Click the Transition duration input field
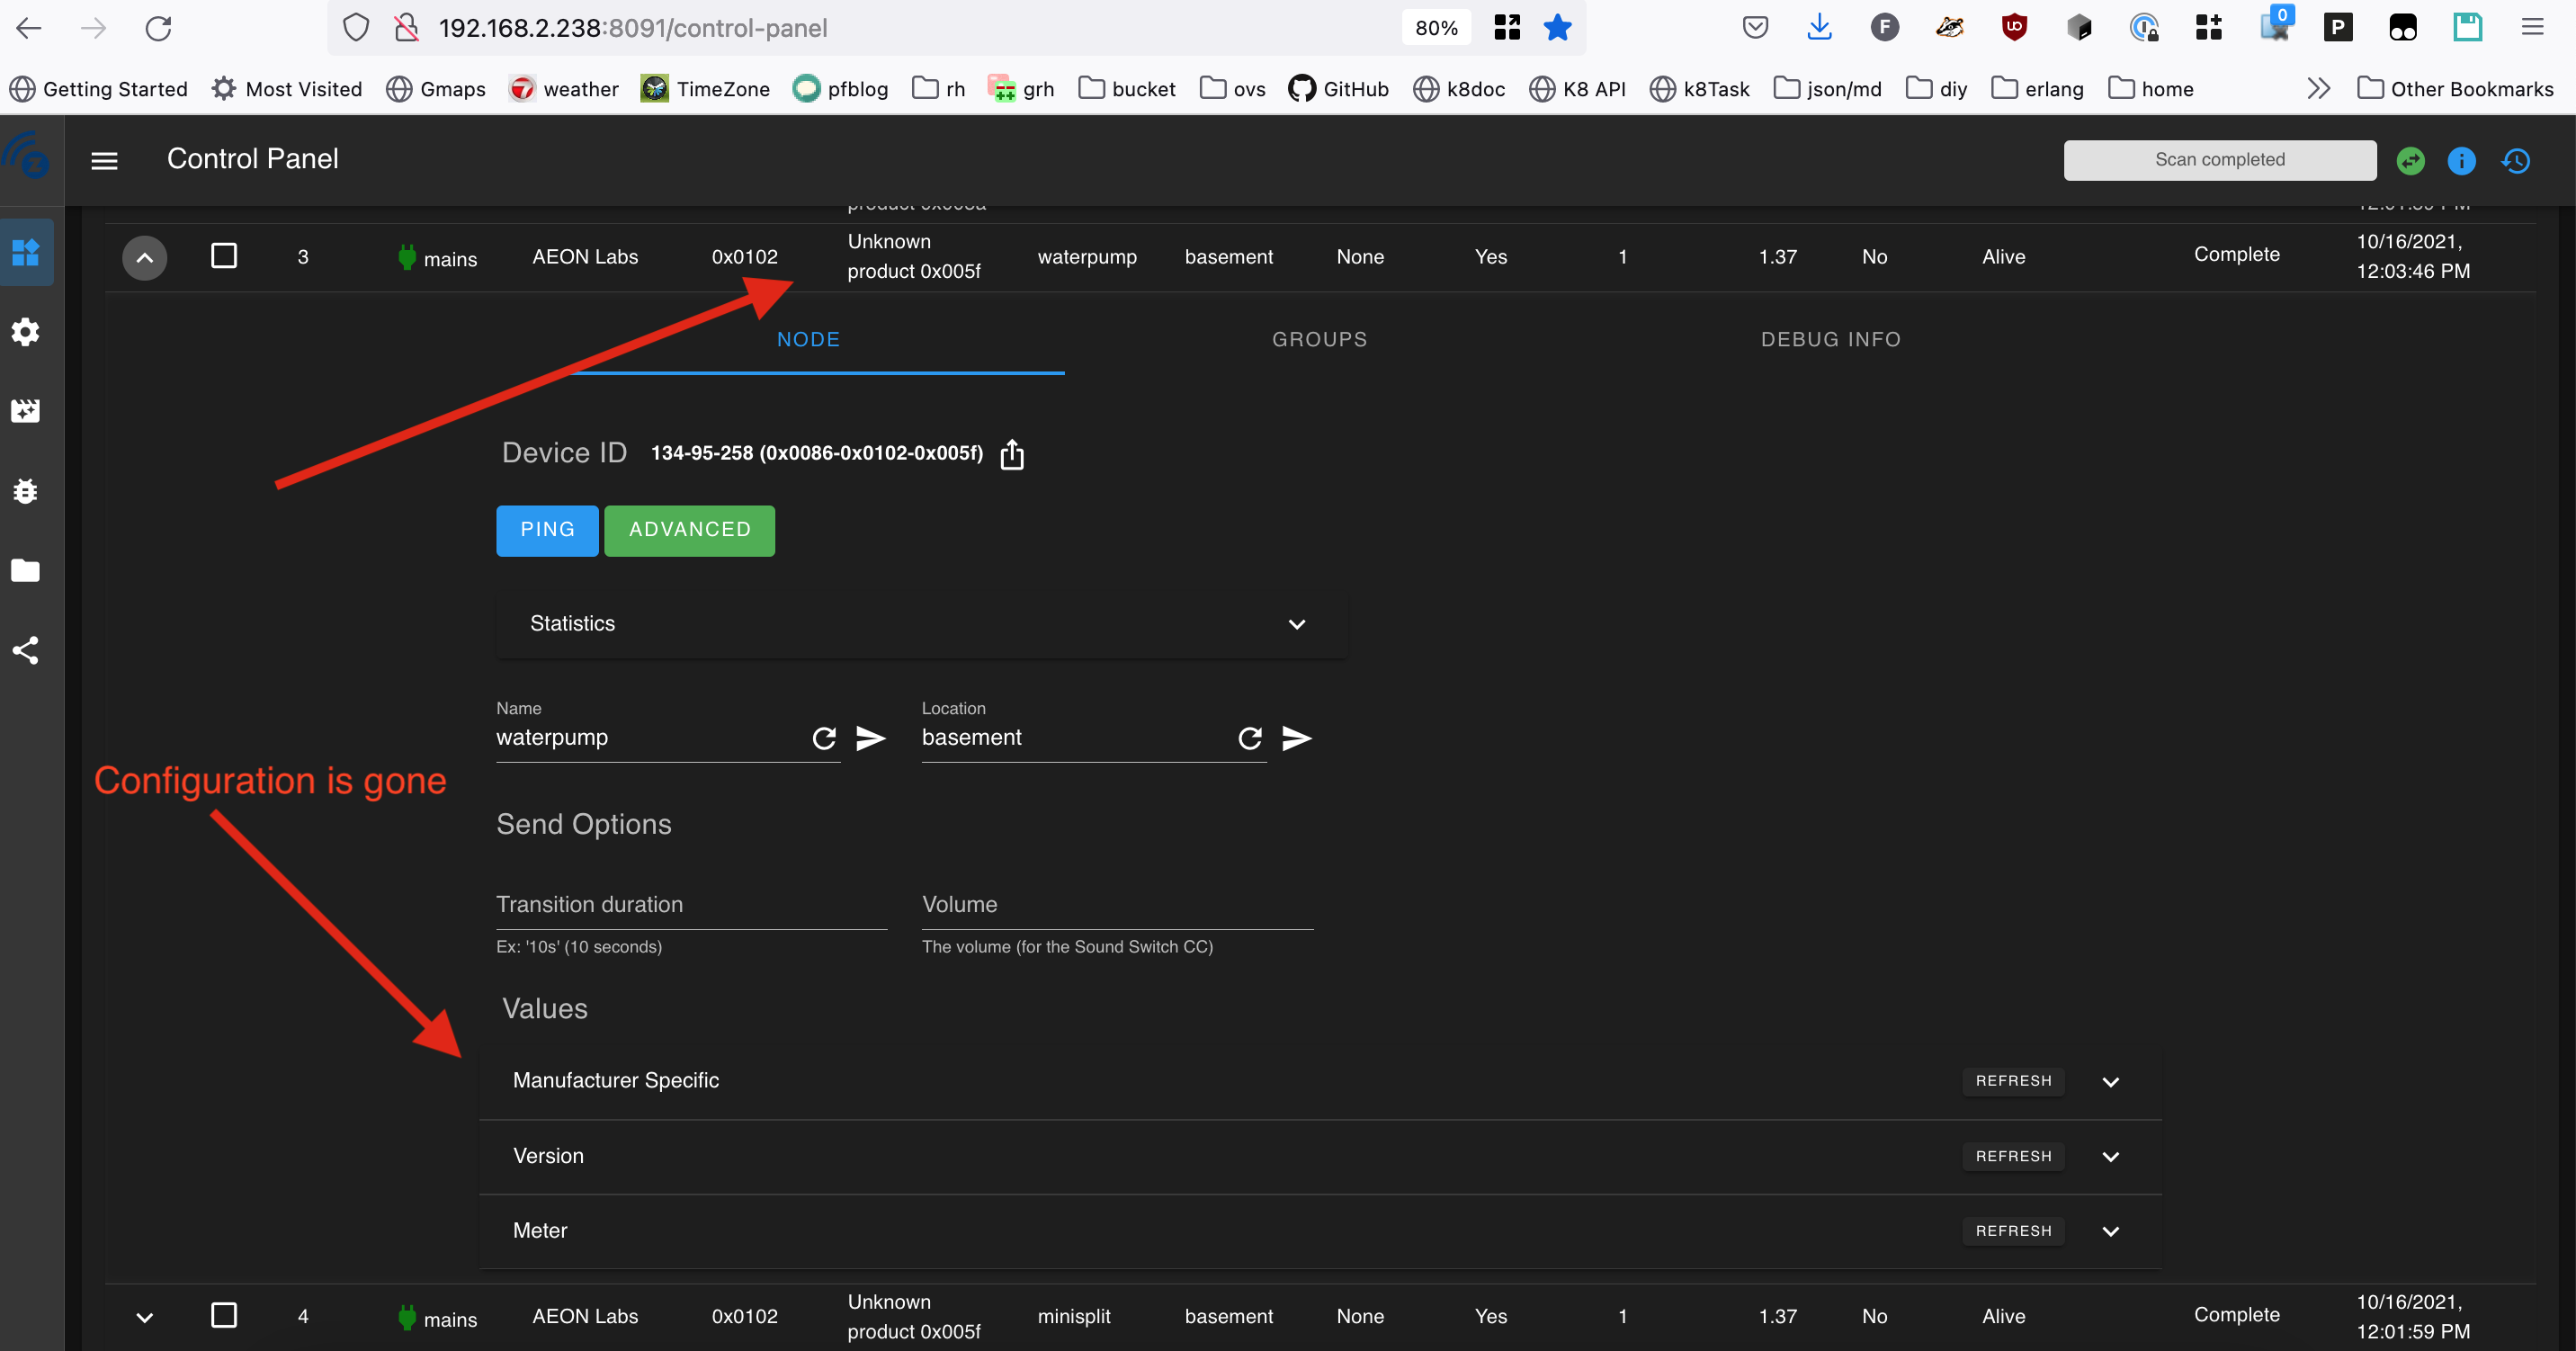This screenshot has width=2576, height=1351. [x=691, y=905]
